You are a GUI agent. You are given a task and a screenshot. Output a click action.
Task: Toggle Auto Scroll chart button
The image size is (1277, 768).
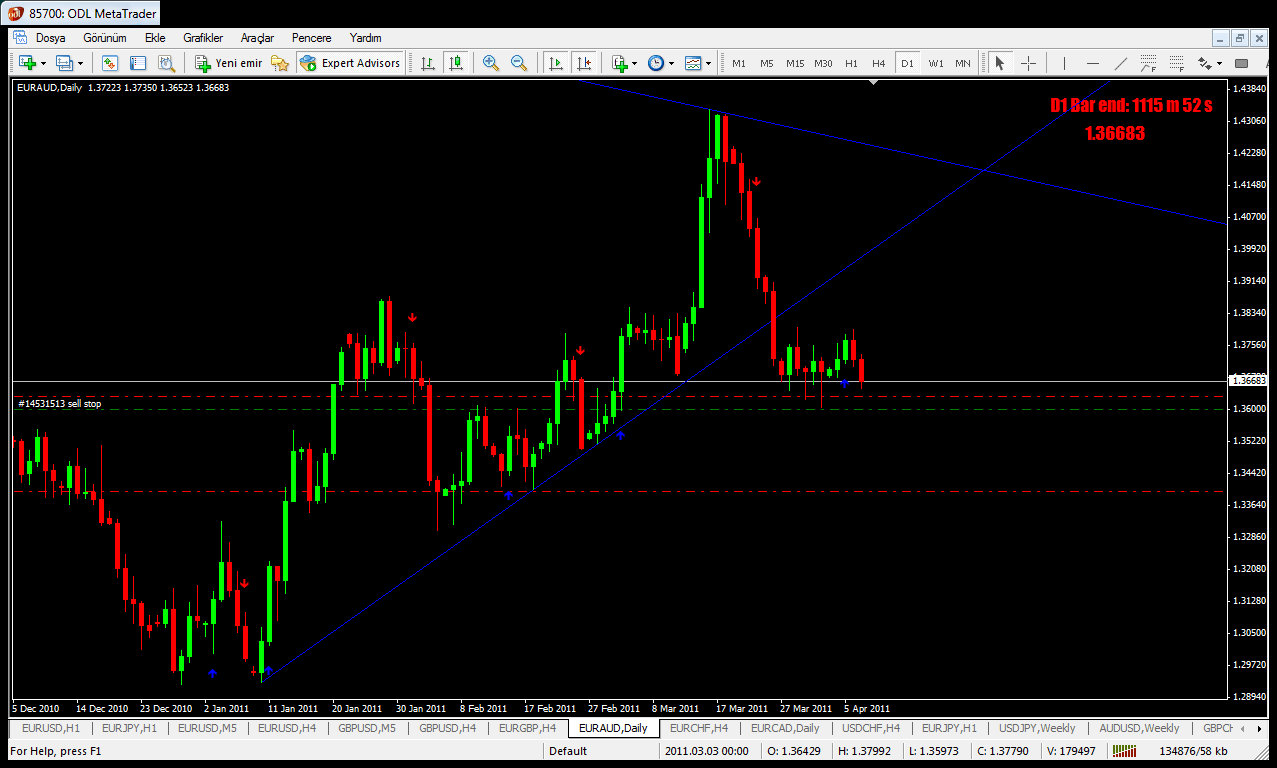click(x=556, y=63)
